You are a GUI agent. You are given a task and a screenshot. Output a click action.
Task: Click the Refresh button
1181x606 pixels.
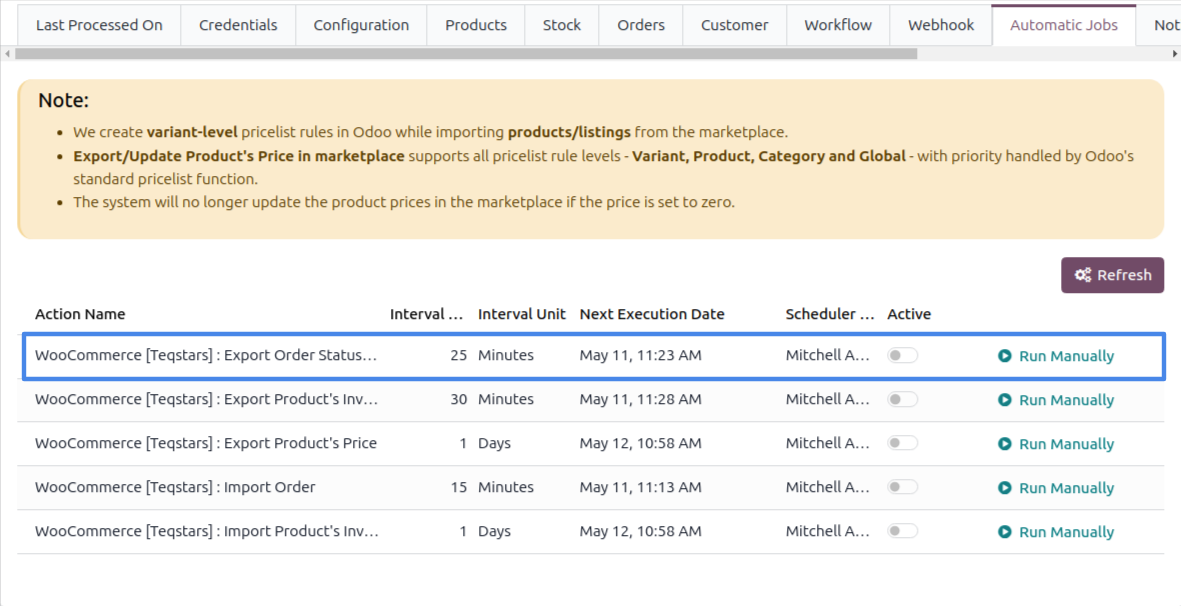[x=1112, y=275]
